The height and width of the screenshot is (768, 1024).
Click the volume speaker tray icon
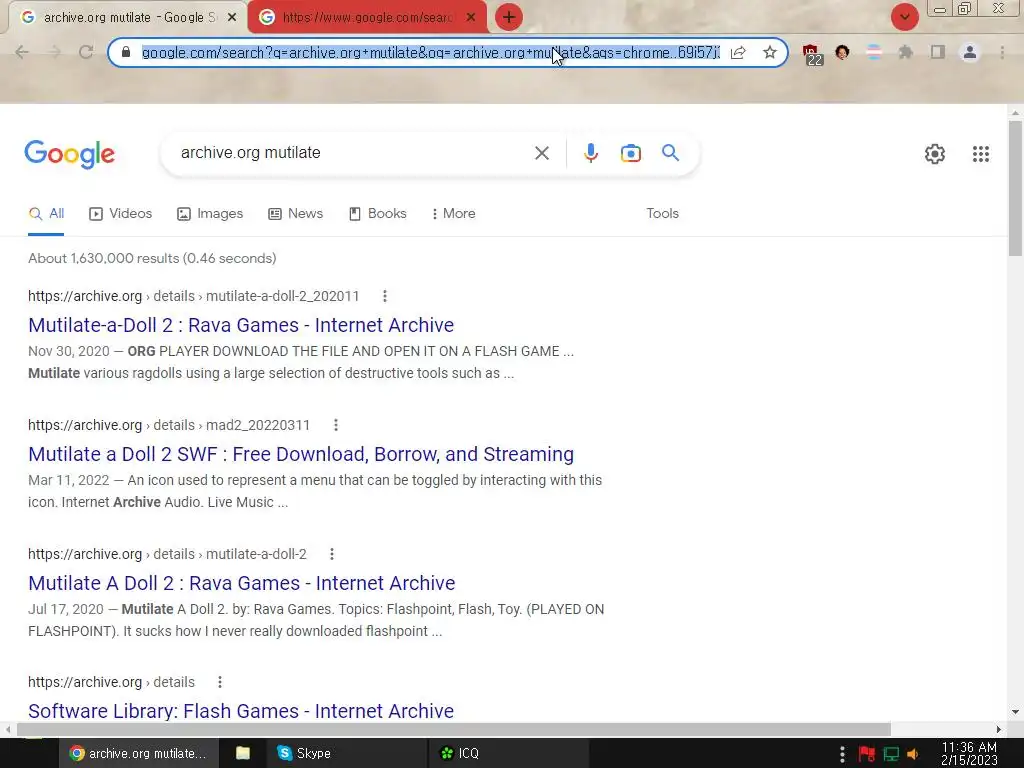[913, 754]
